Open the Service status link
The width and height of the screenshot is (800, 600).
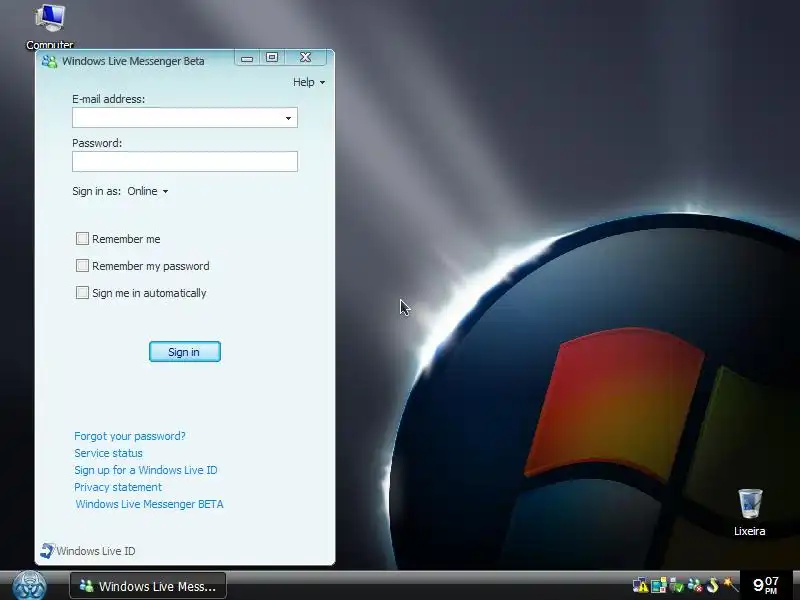click(108, 453)
